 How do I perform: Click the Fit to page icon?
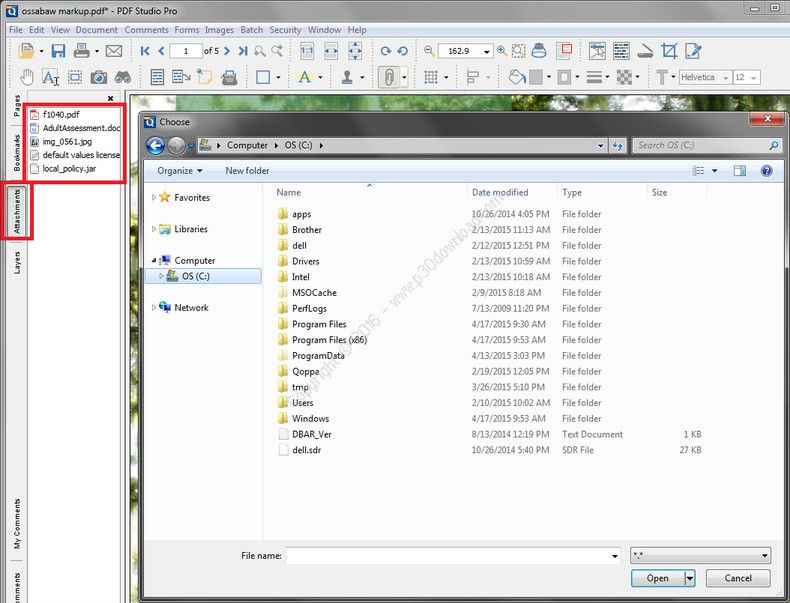pos(355,51)
